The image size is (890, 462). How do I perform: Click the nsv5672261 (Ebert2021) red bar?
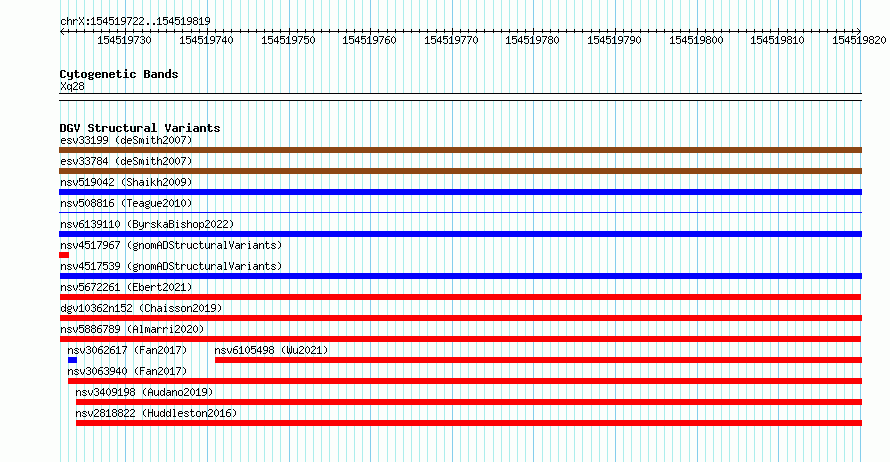(460, 297)
